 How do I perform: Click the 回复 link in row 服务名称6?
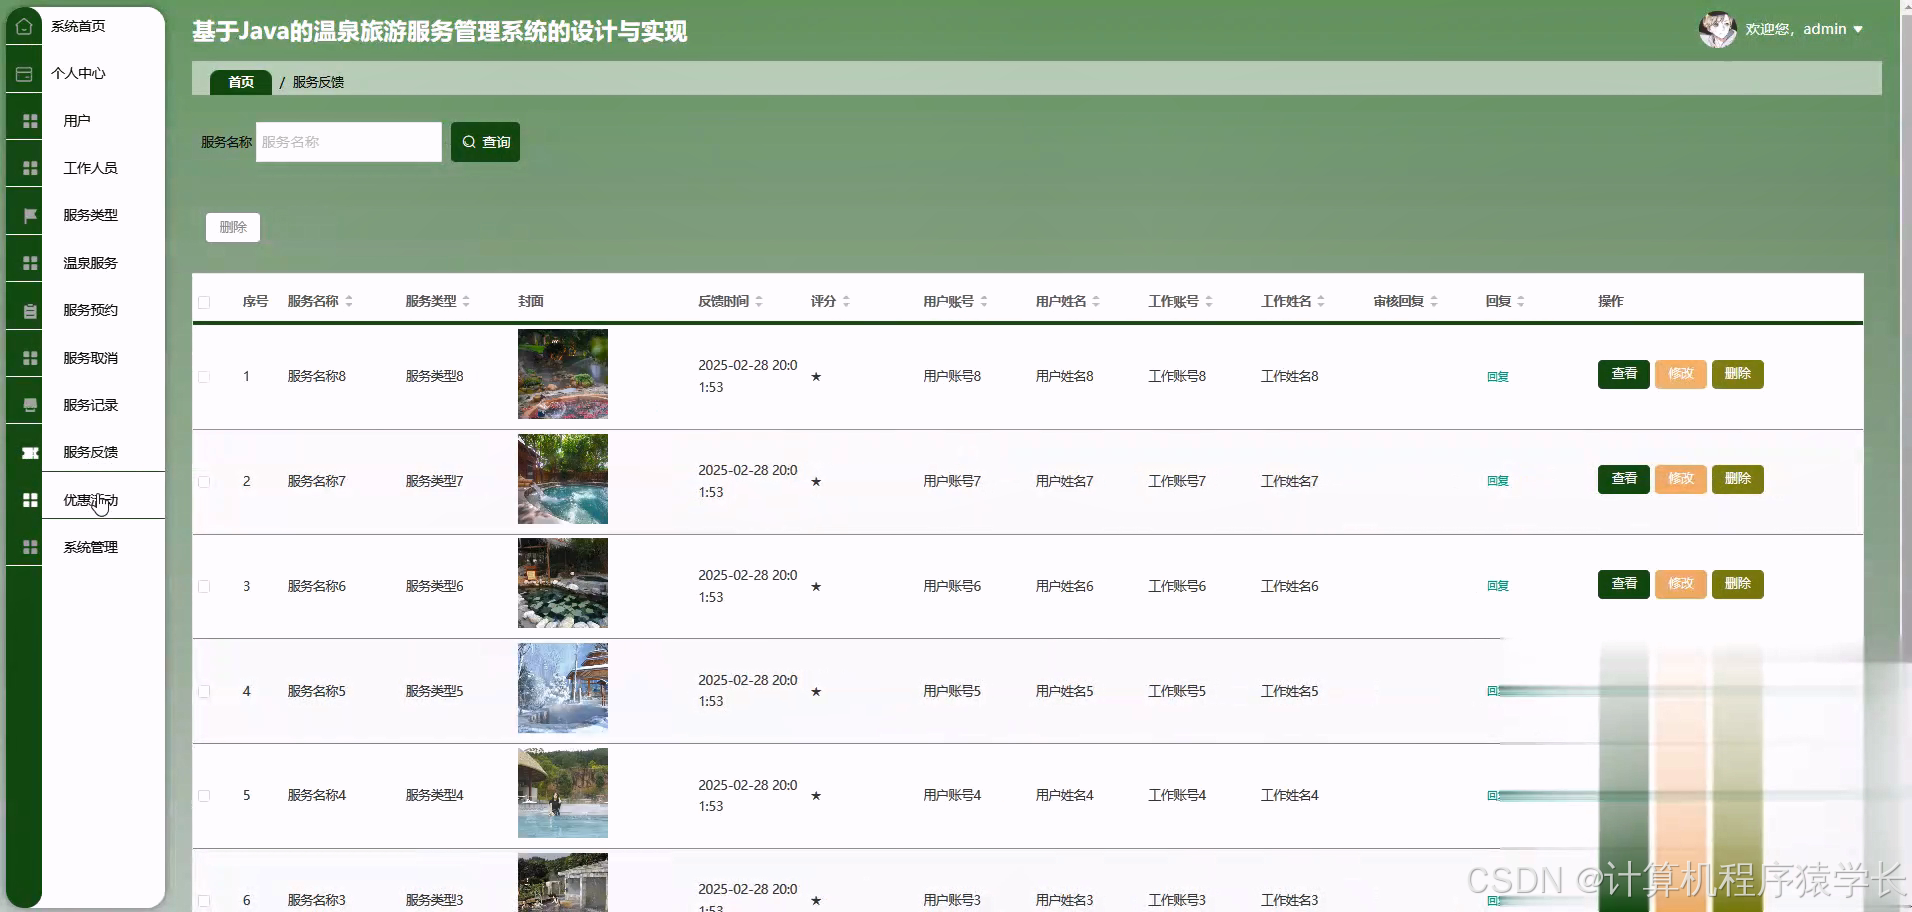[1498, 586]
